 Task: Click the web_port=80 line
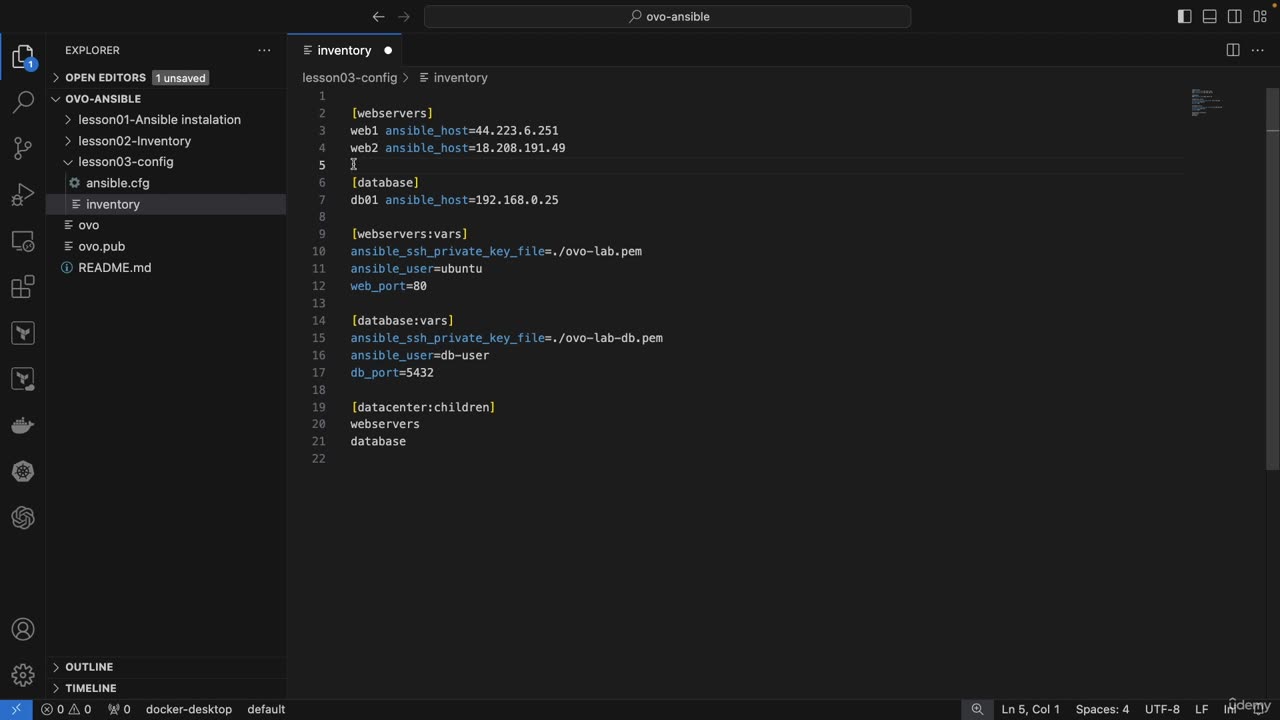(388, 286)
